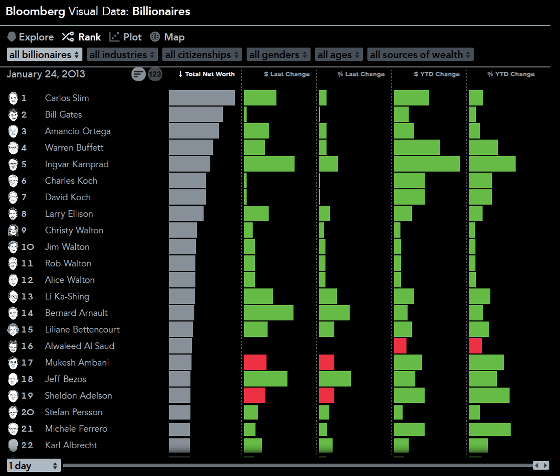Open the all industries dropdown
The width and height of the screenshot is (560, 476).
[122, 55]
